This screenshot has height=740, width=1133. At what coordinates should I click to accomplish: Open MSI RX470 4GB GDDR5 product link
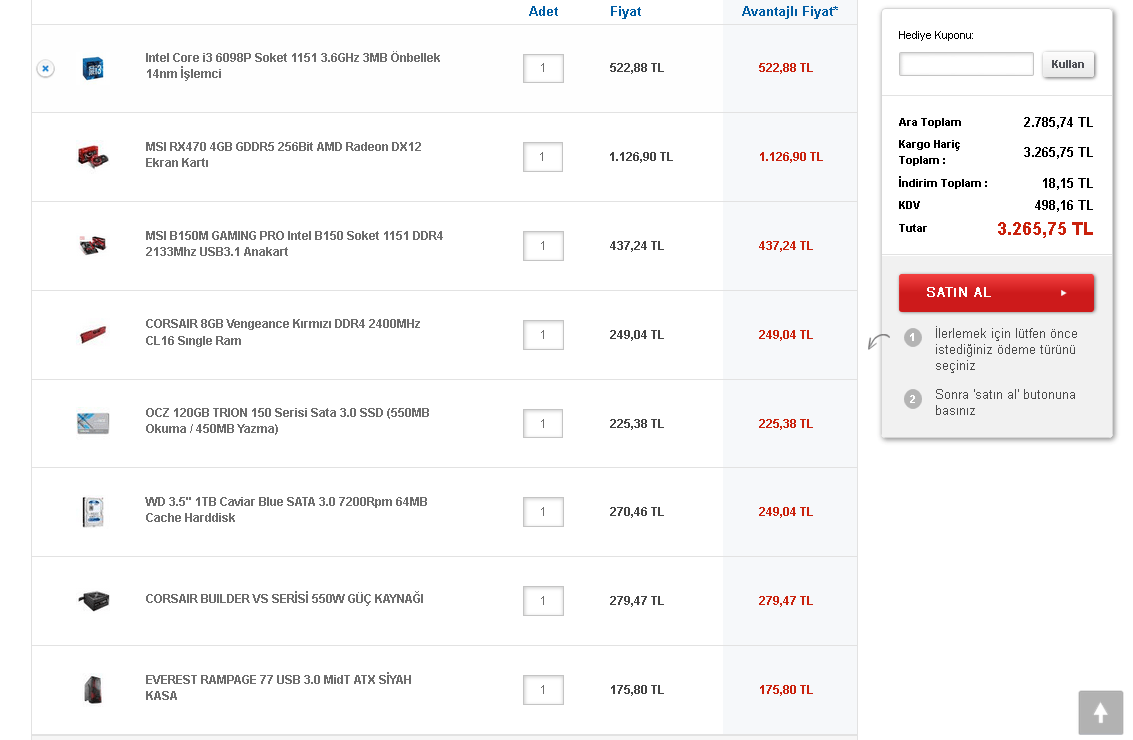click(283, 155)
